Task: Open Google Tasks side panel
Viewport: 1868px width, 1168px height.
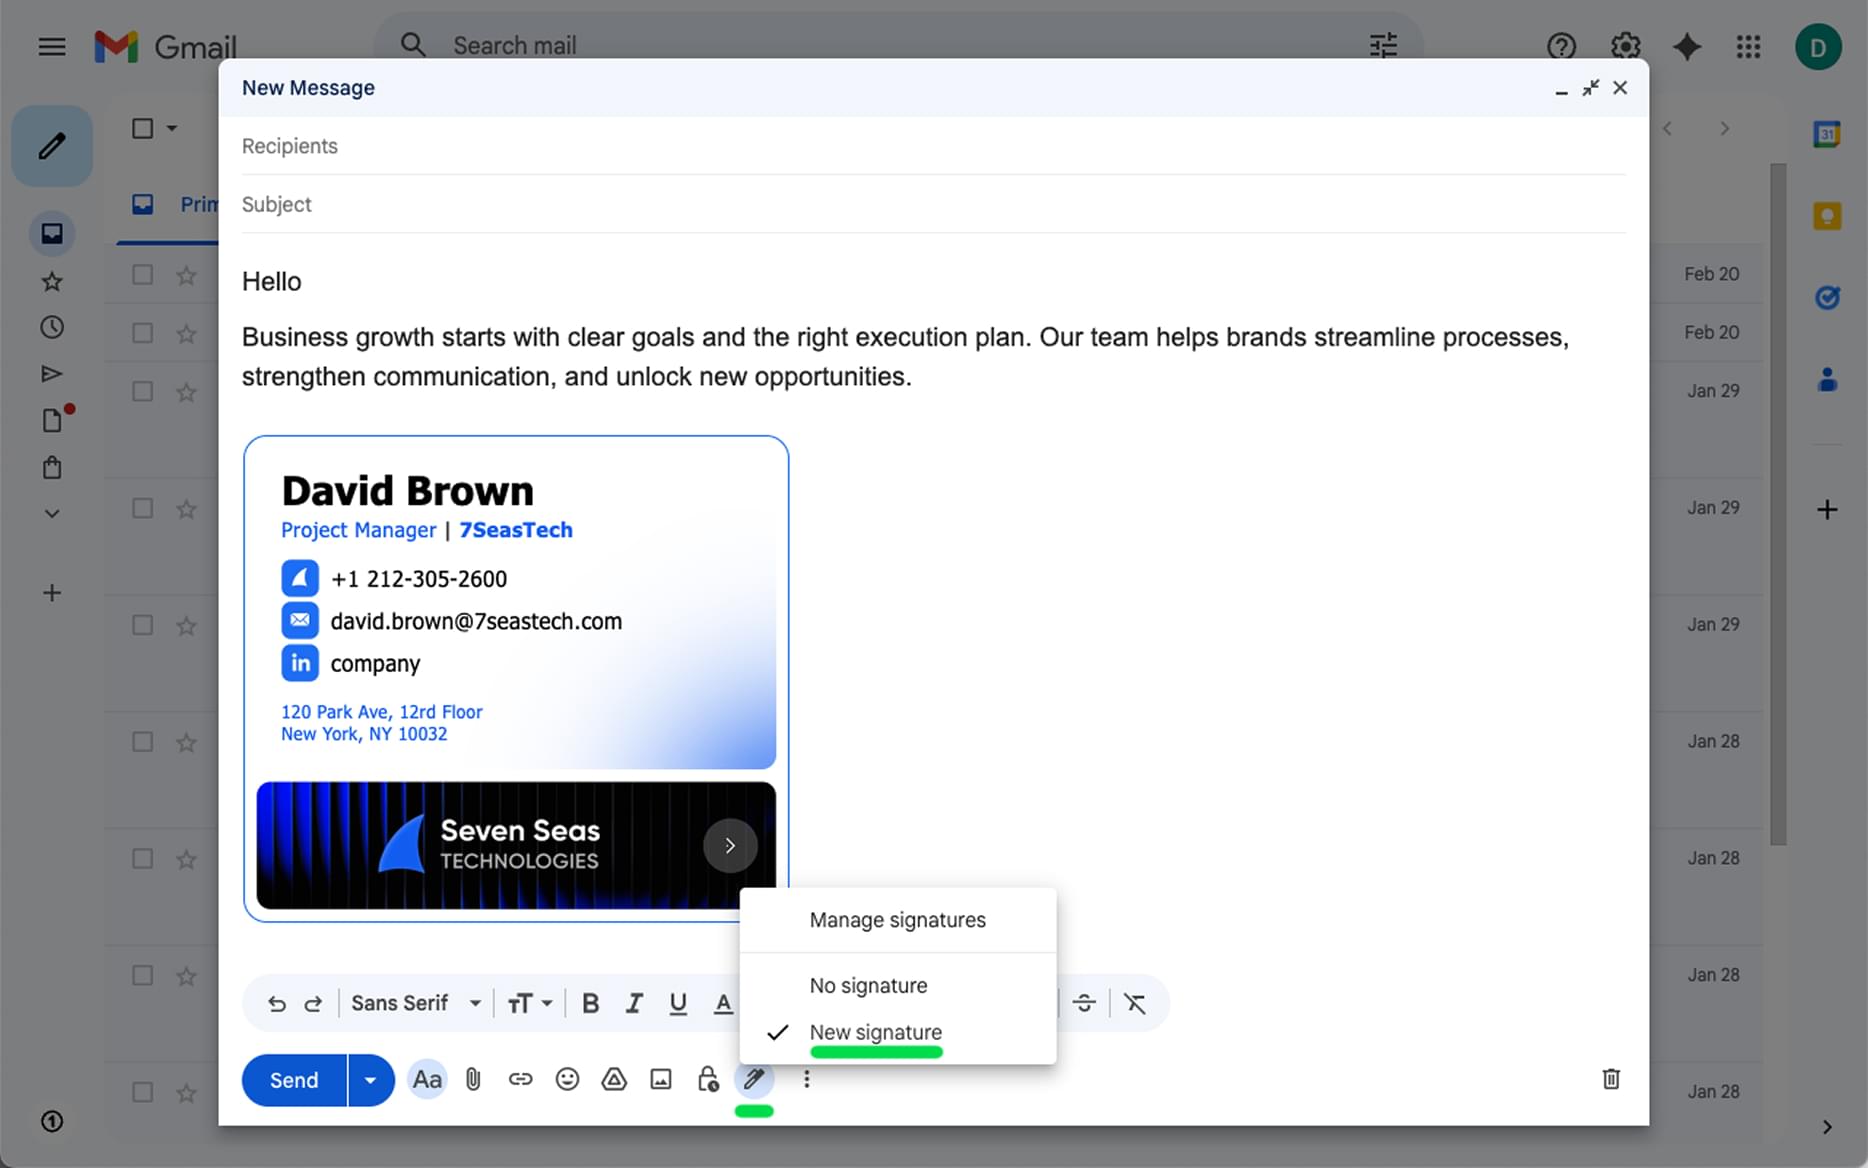Action: pos(1827,297)
